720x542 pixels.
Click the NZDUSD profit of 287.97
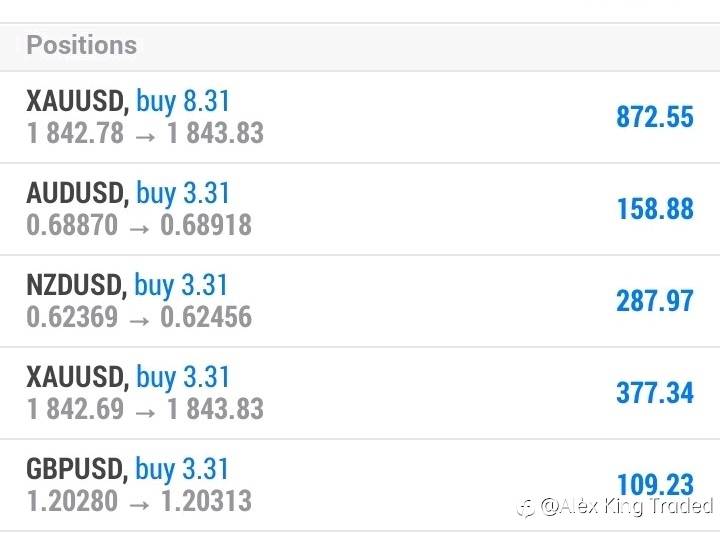[654, 301]
